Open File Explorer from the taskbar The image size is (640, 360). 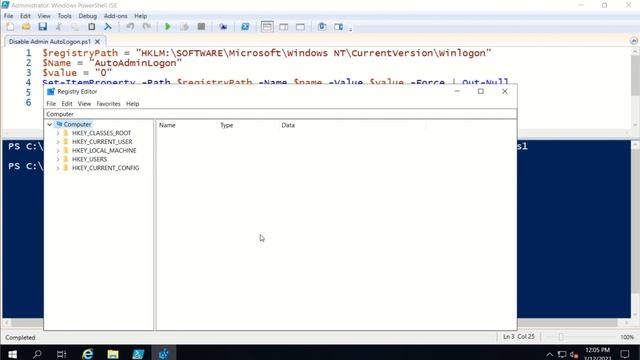(x=113, y=353)
